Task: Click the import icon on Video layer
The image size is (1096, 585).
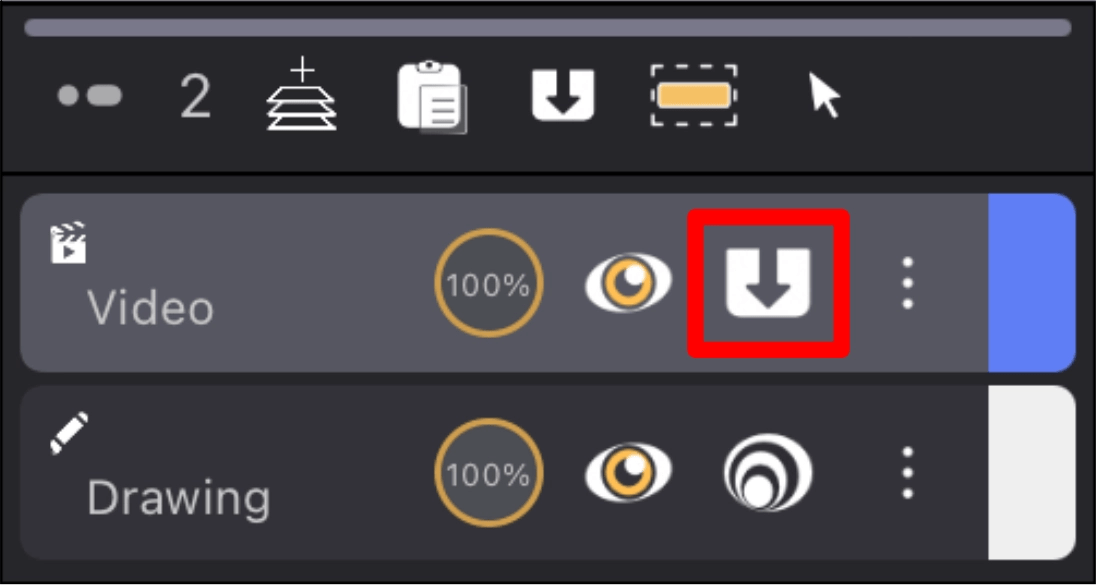Action: coord(768,283)
